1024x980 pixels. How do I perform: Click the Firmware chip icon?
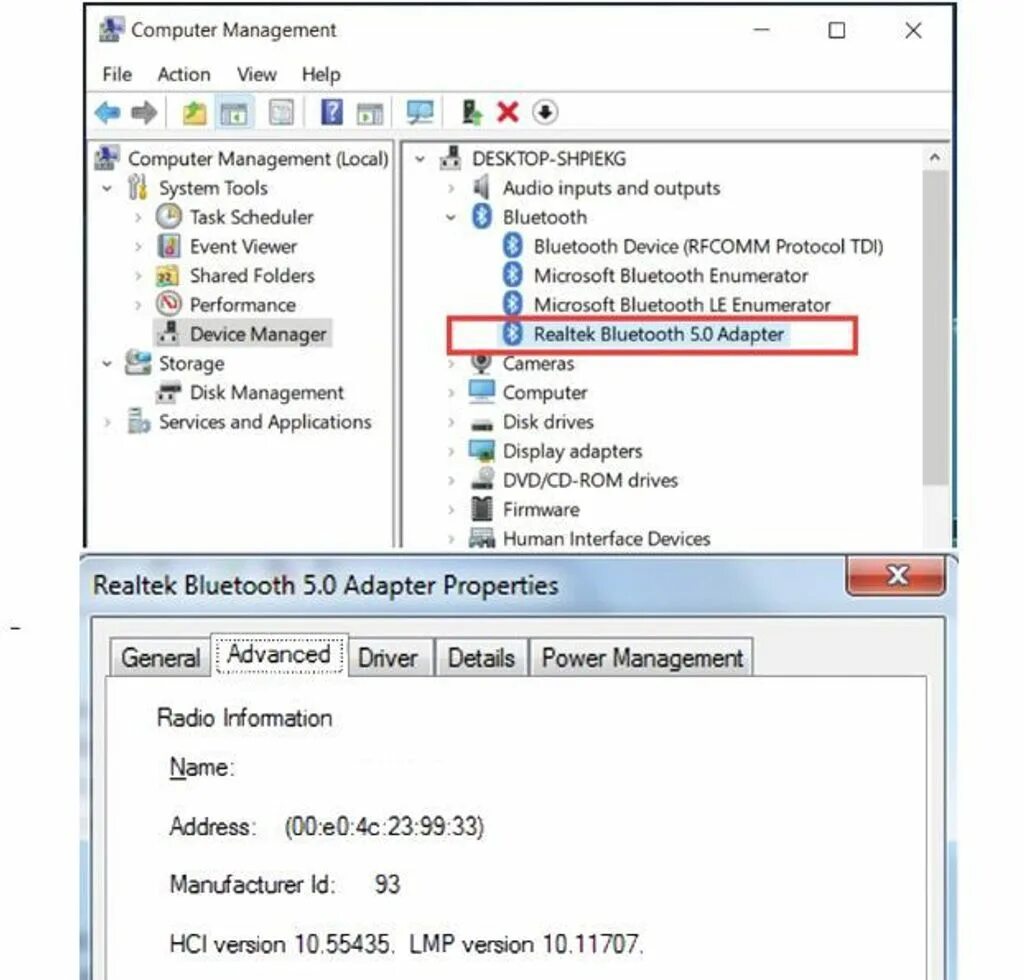pos(482,509)
